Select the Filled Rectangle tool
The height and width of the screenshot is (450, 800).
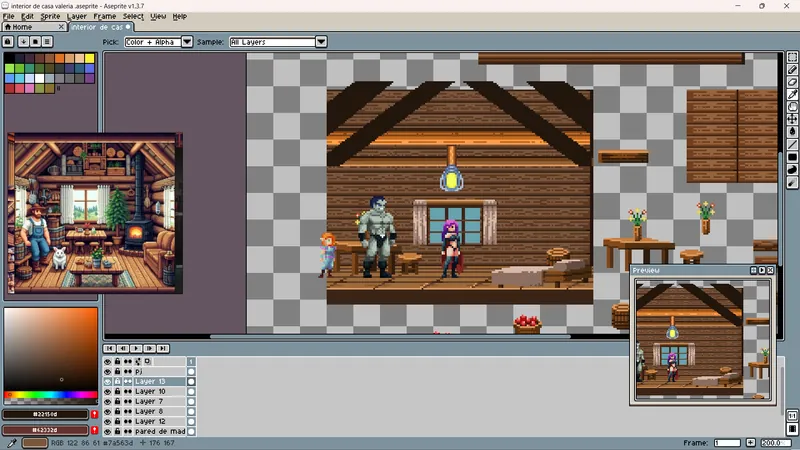(792, 157)
